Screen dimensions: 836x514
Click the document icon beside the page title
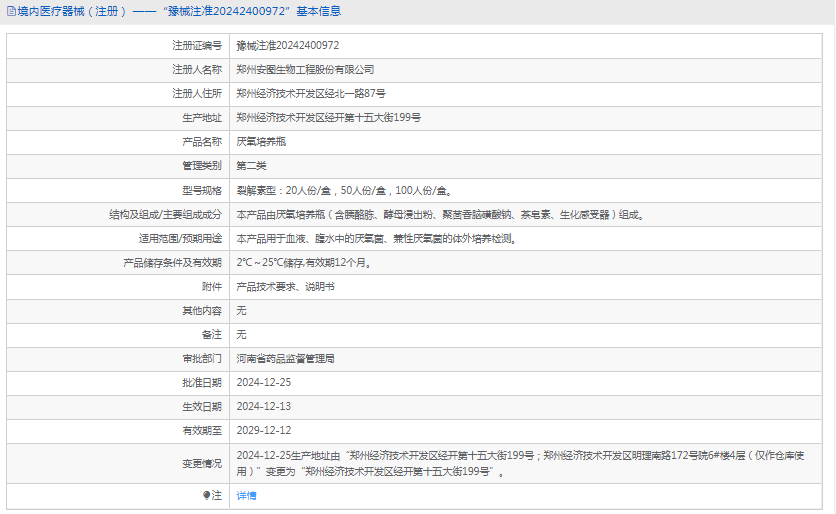coord(11,11)
